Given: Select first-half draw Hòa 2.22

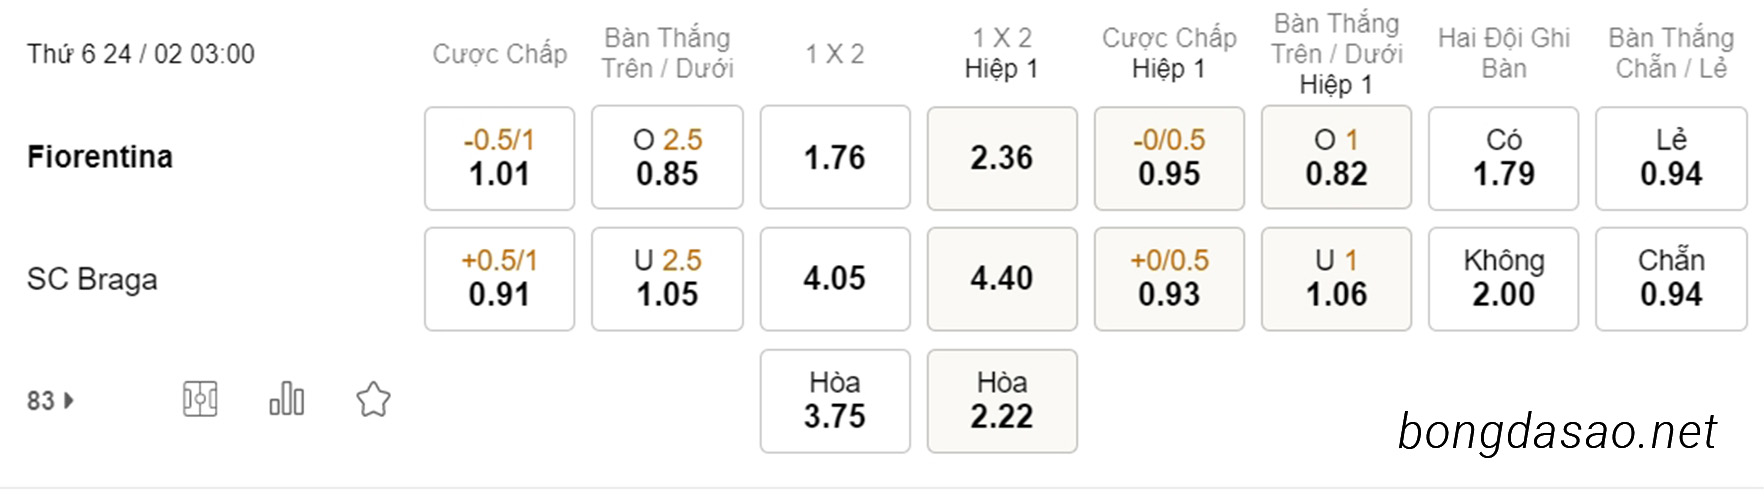Looking at the screenshot, I should (x=1002, y=401).
